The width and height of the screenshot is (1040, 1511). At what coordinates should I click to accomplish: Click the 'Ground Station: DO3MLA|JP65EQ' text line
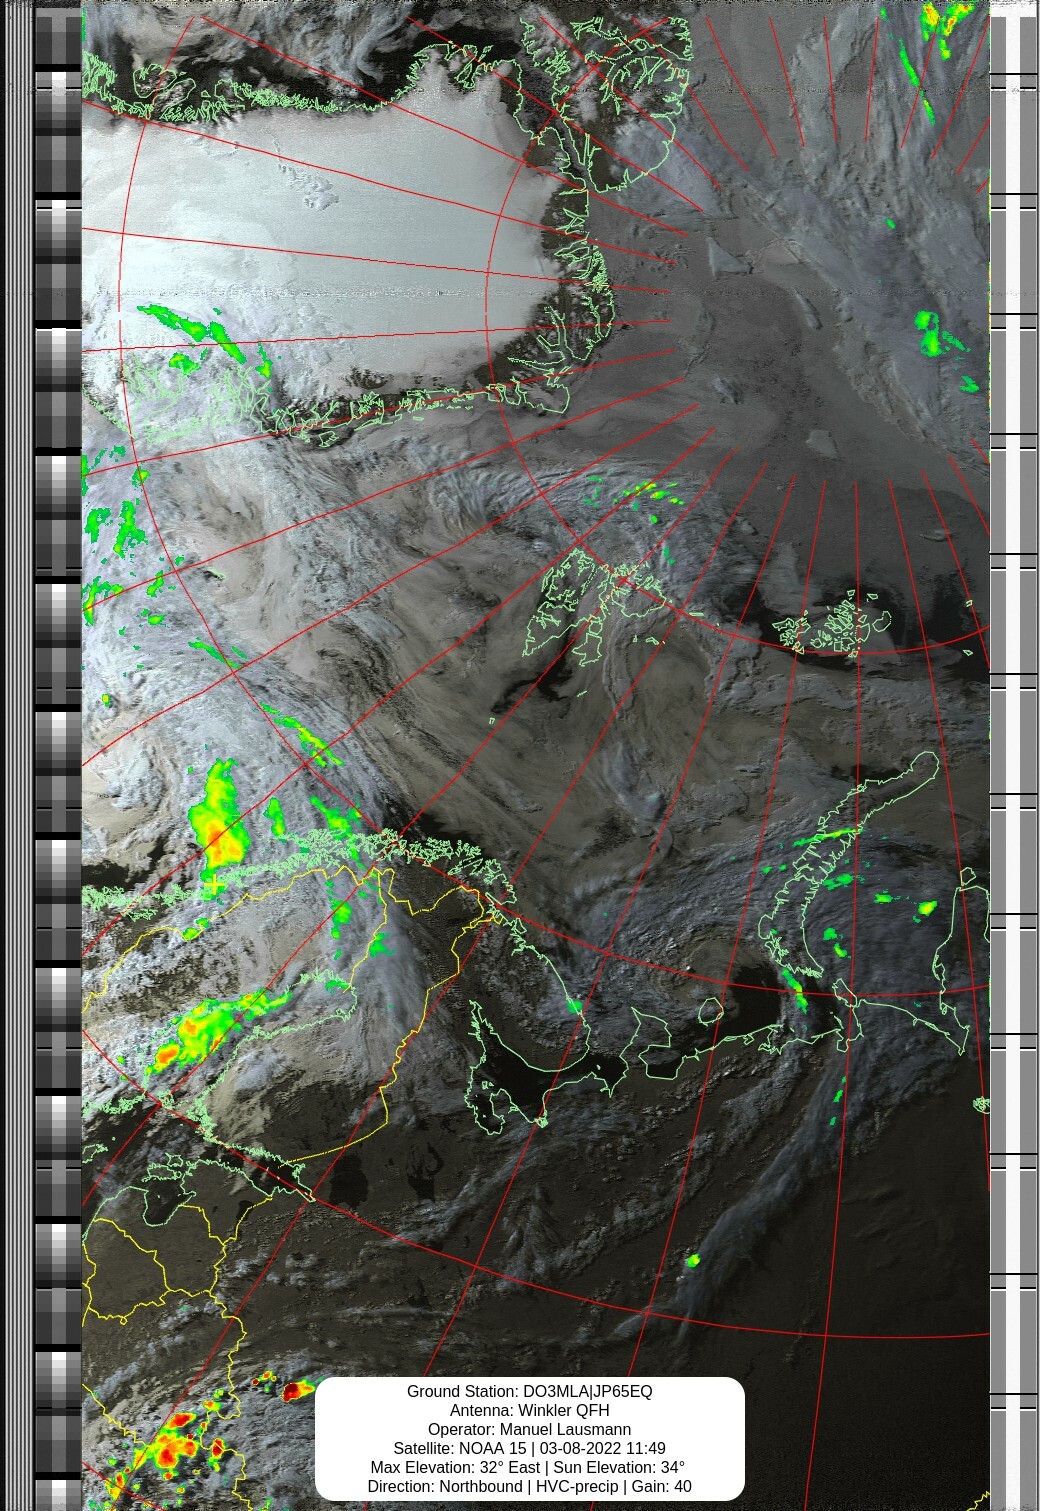click(529, 1391)
